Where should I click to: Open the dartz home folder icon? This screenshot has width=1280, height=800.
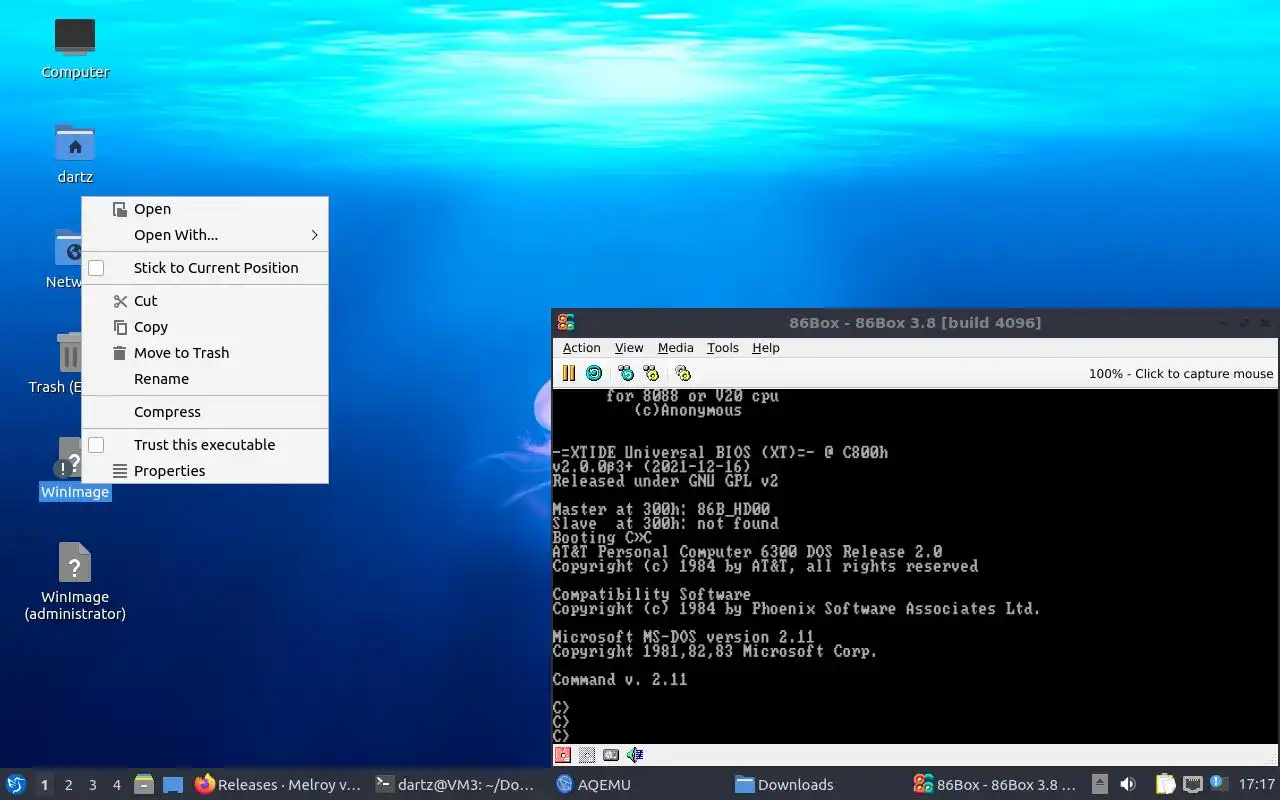click(x=75, y=153)
